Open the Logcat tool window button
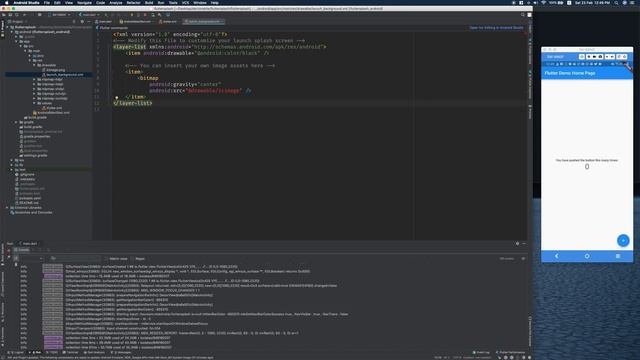This screenshot has width=640, height=360. coord(16,352)
